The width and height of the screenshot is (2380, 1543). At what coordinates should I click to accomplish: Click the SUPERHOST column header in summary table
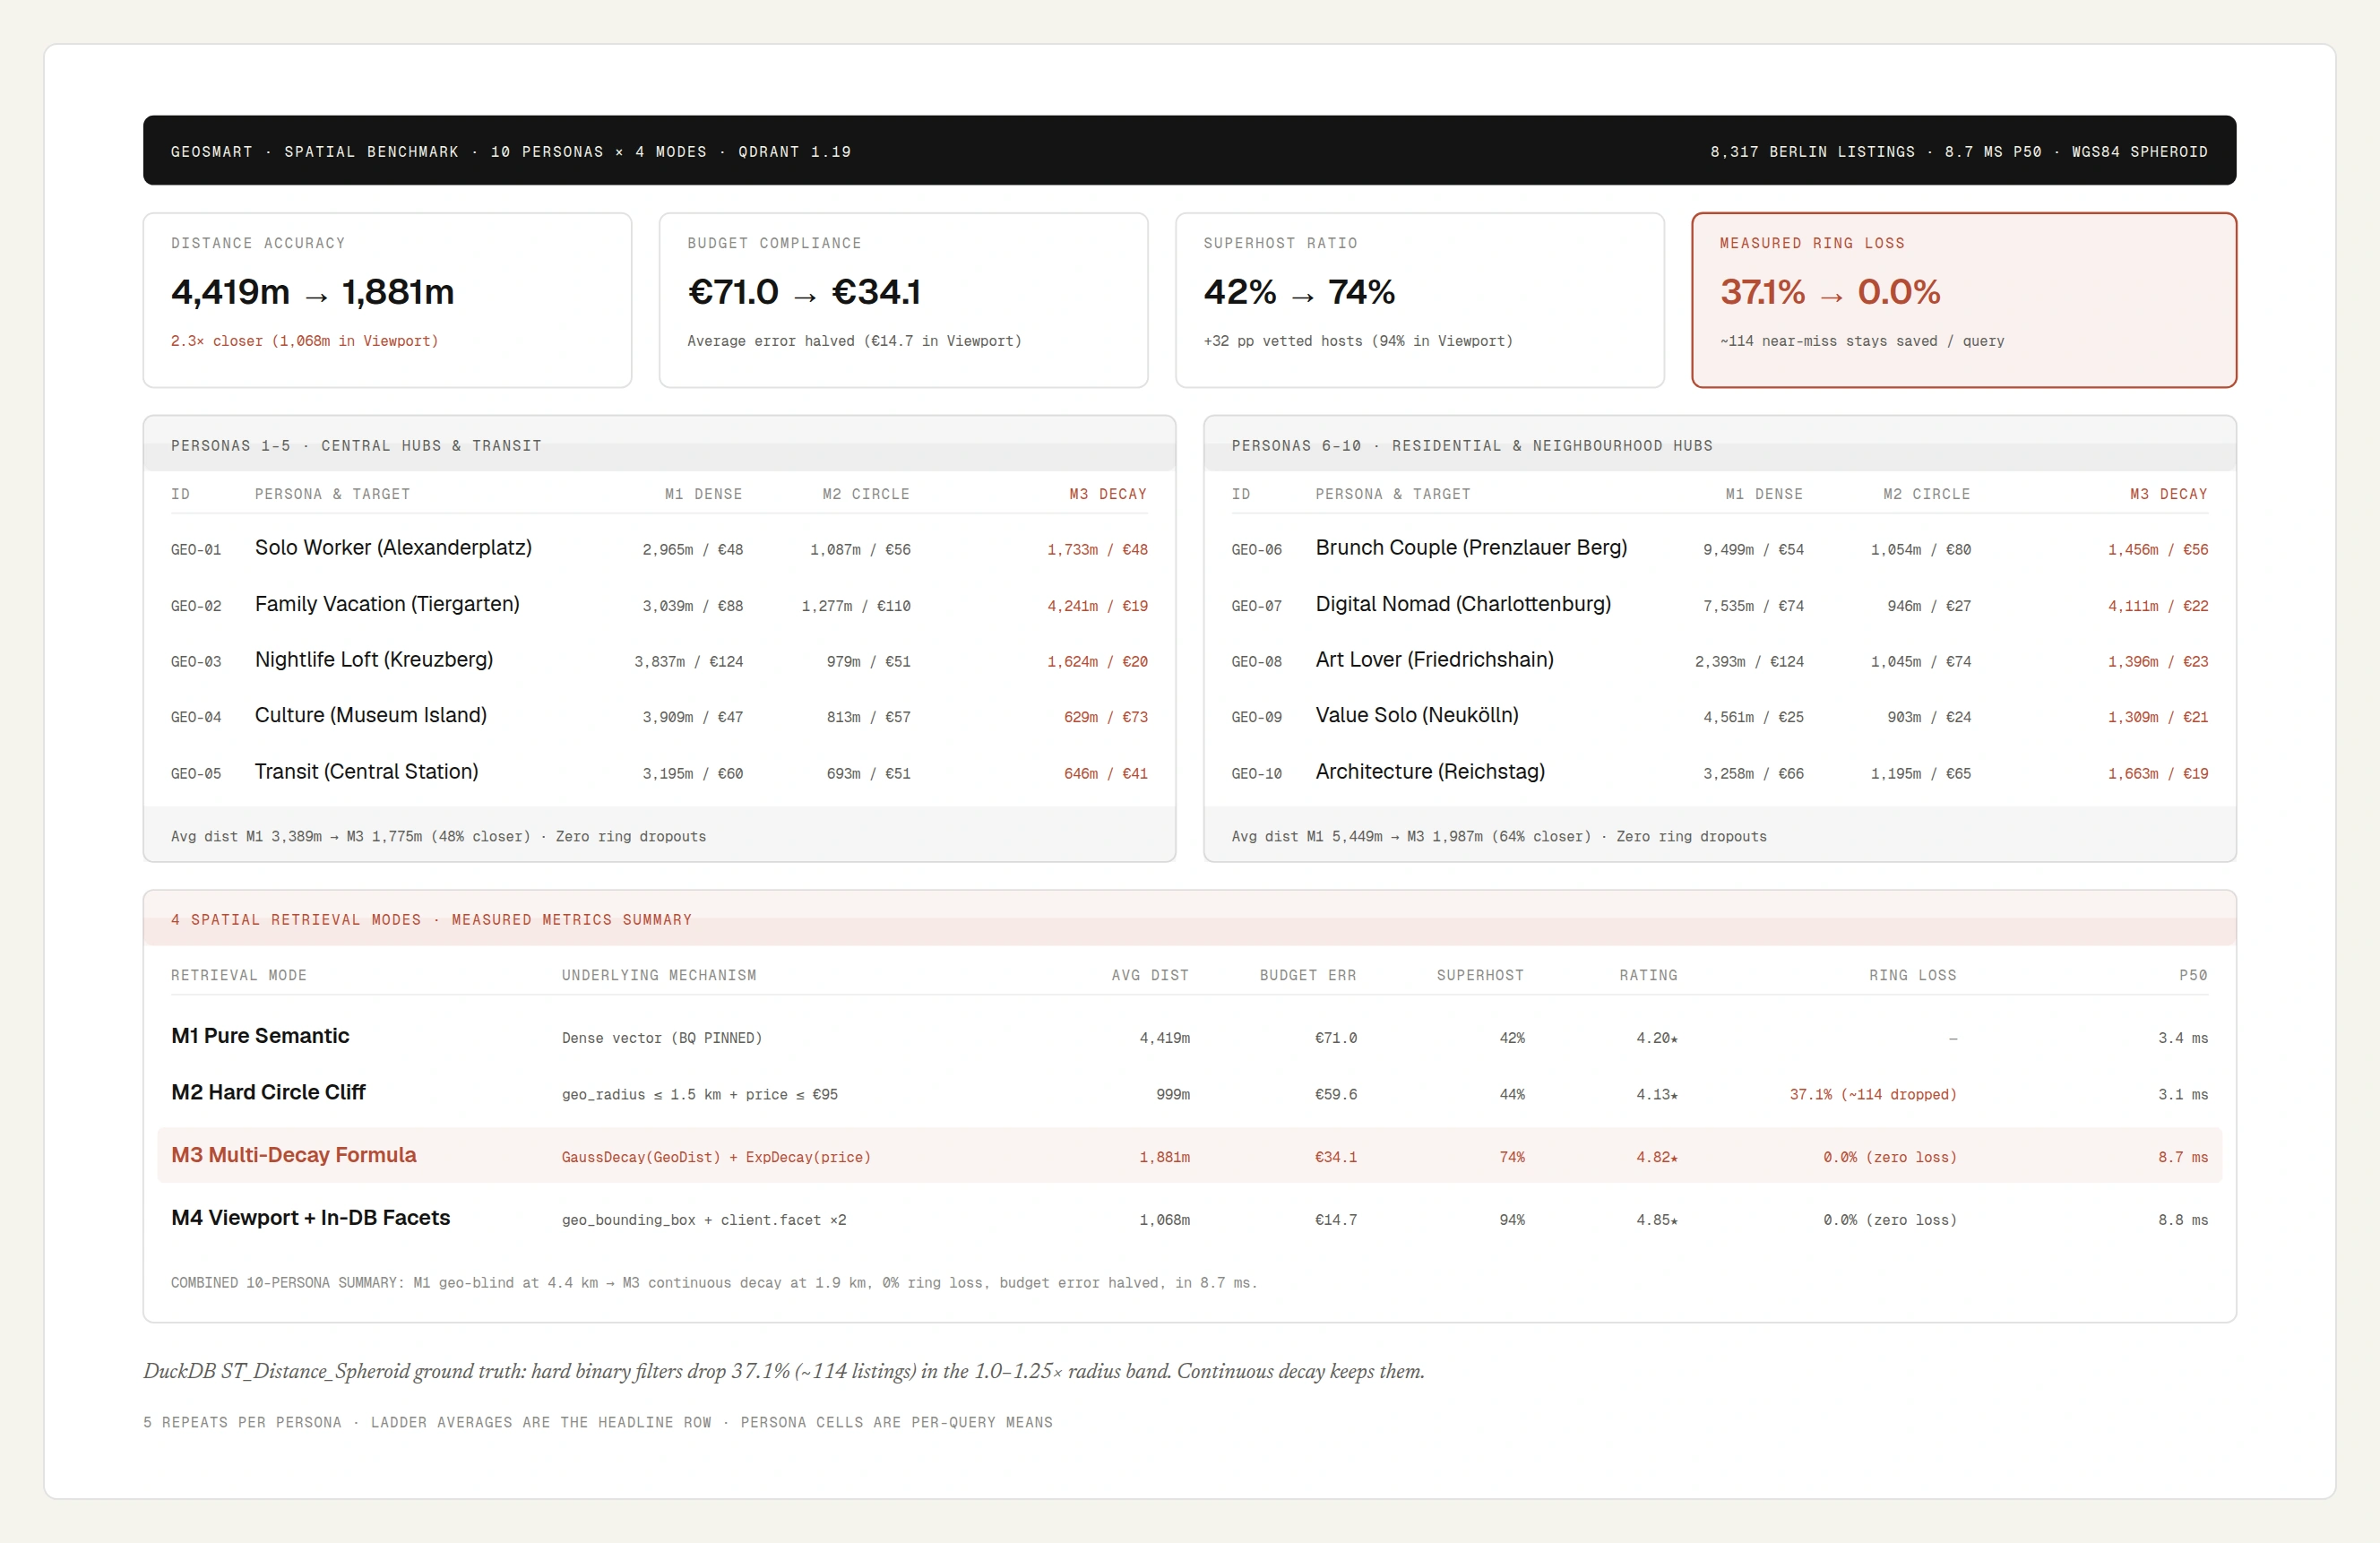[1479, 975]
